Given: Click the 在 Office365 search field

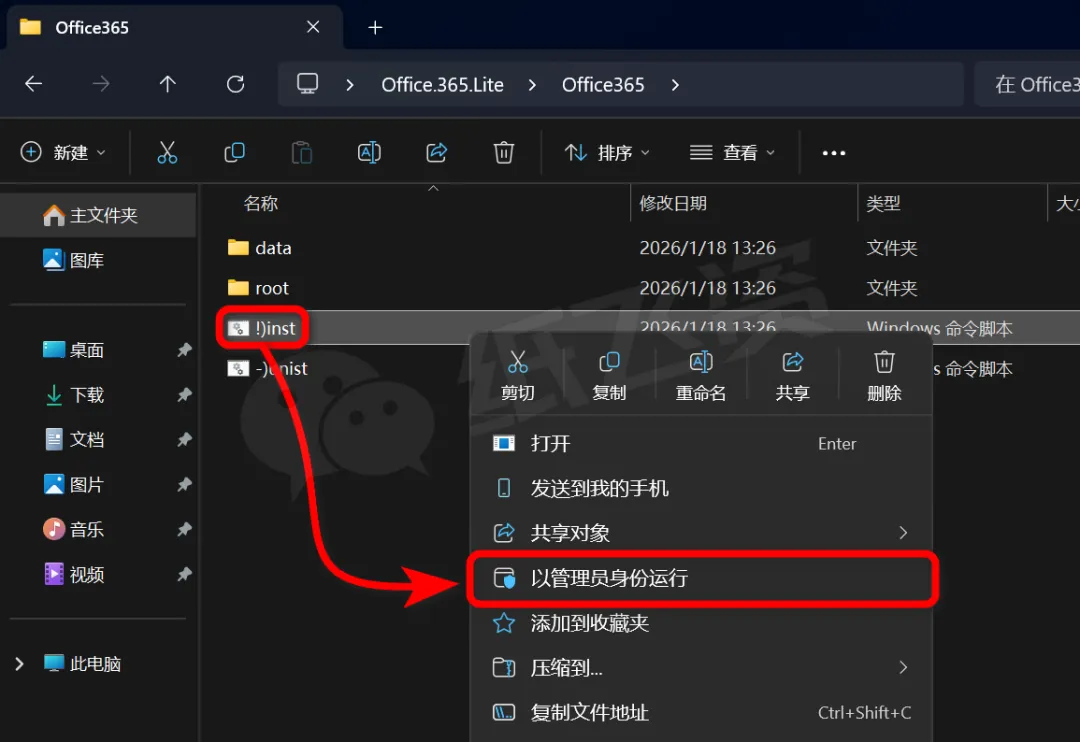Looking at the screenshot, I should point(1027,84).
